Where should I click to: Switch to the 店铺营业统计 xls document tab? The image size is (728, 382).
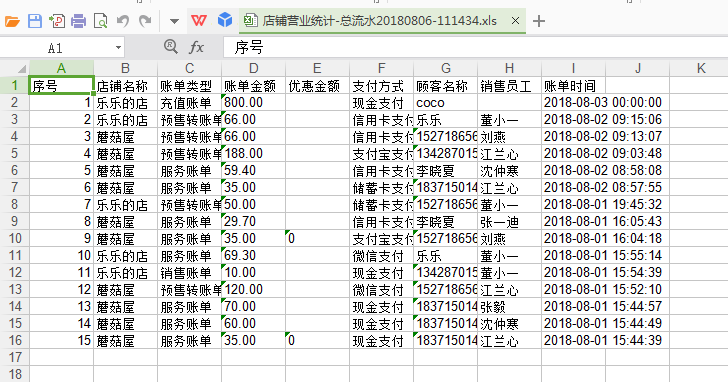coord(379,21)
